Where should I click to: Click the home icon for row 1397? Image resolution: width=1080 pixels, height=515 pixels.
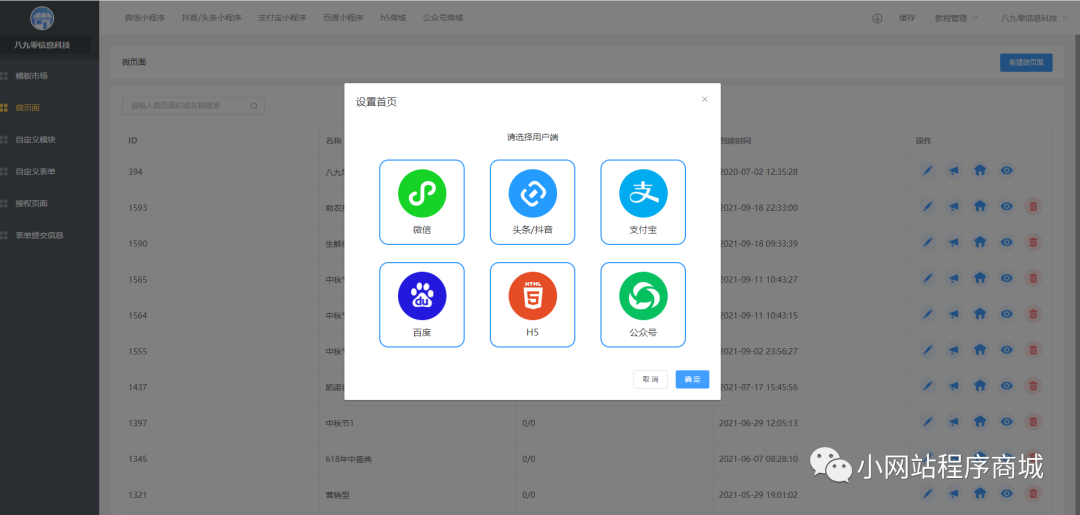[979, 421]
